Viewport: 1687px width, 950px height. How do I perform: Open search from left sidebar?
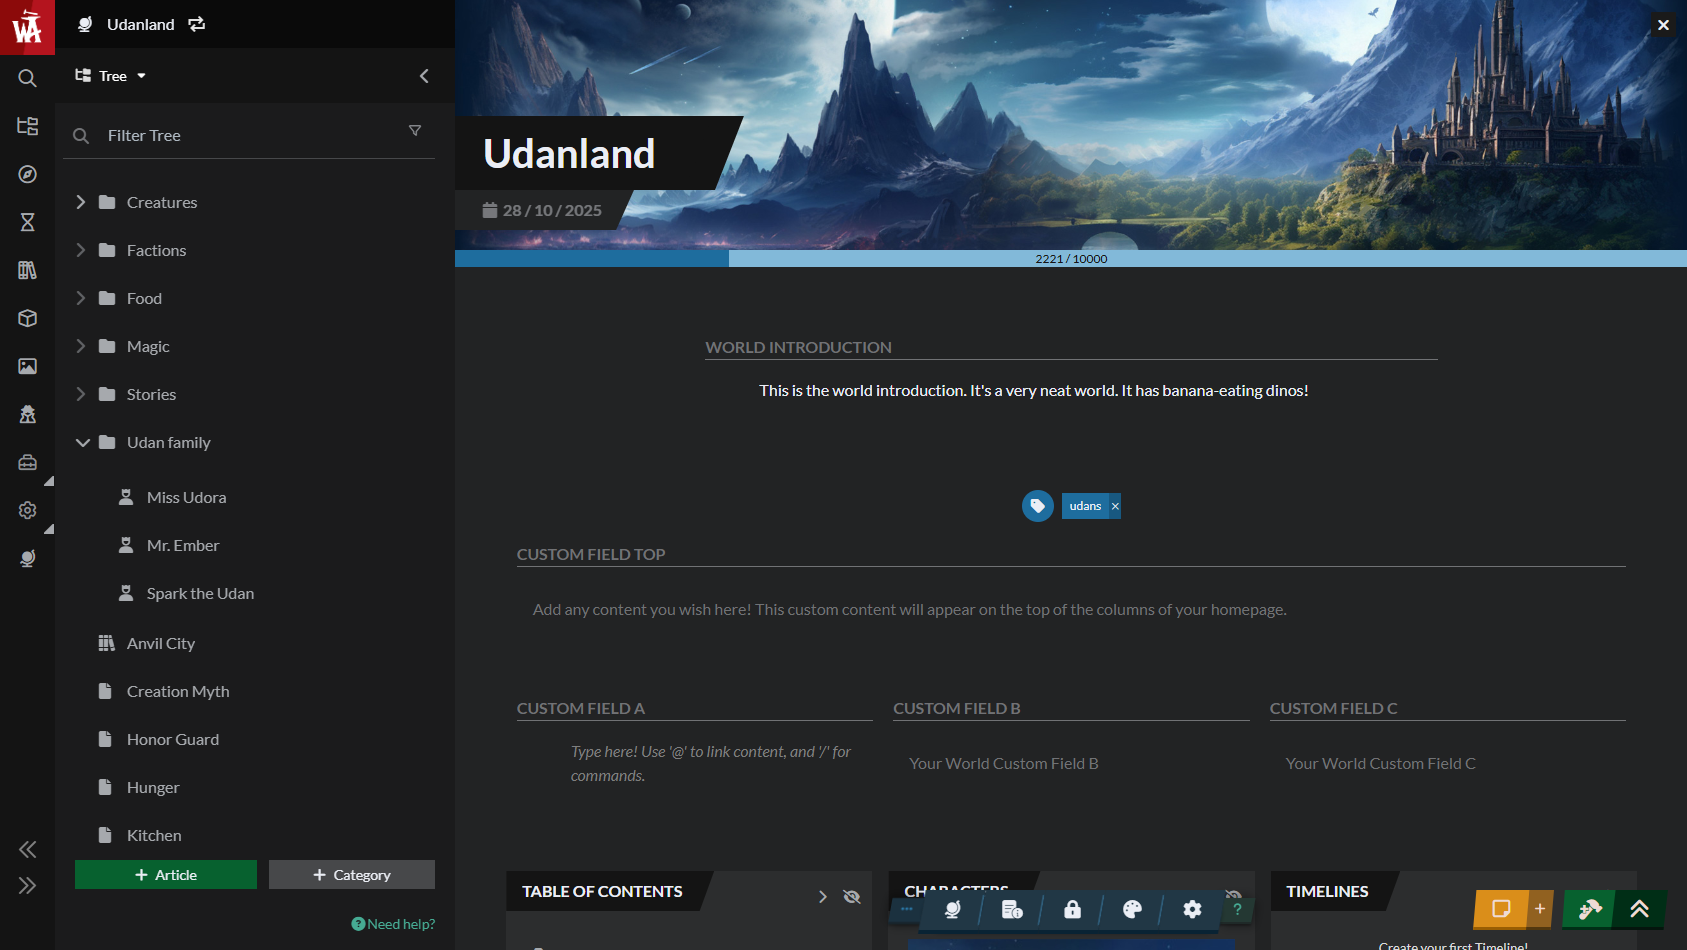(27, 78)
